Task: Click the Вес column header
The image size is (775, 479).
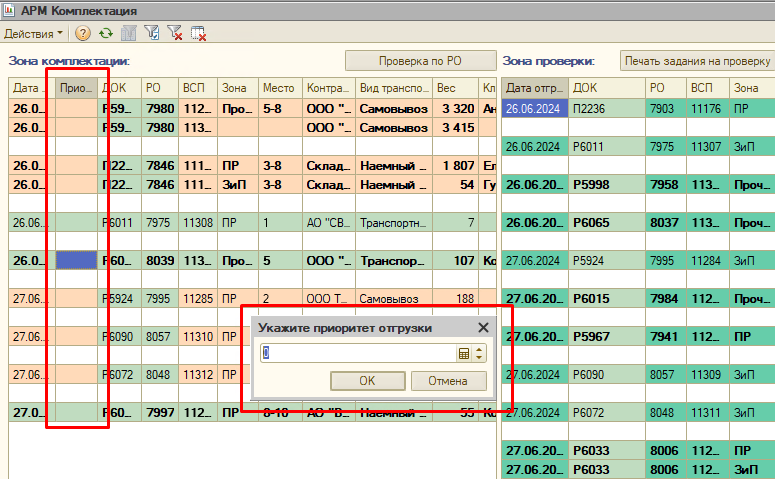Action: pos(455,88)
